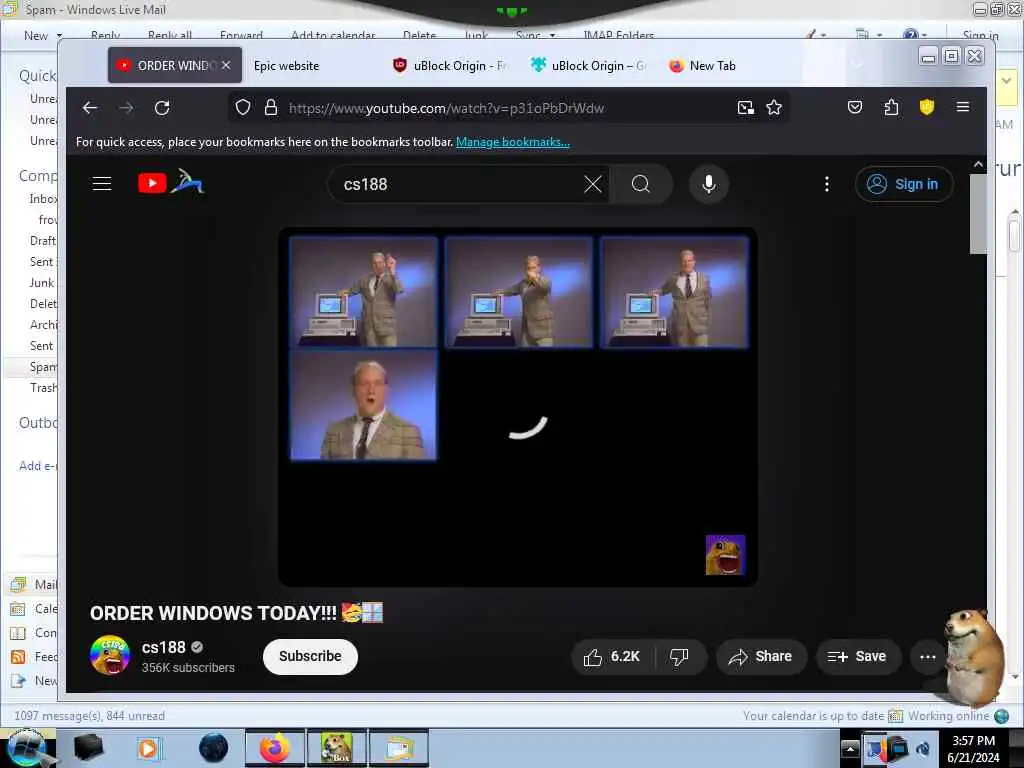Open picture-in-picture icon in address bar

click(746, 108)
